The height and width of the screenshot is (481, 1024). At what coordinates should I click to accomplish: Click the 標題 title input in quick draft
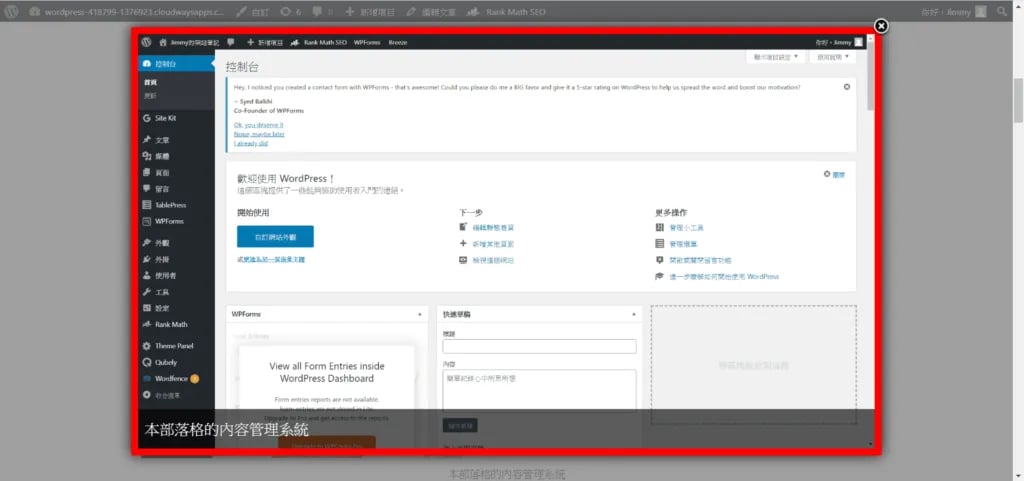[539, 347]
